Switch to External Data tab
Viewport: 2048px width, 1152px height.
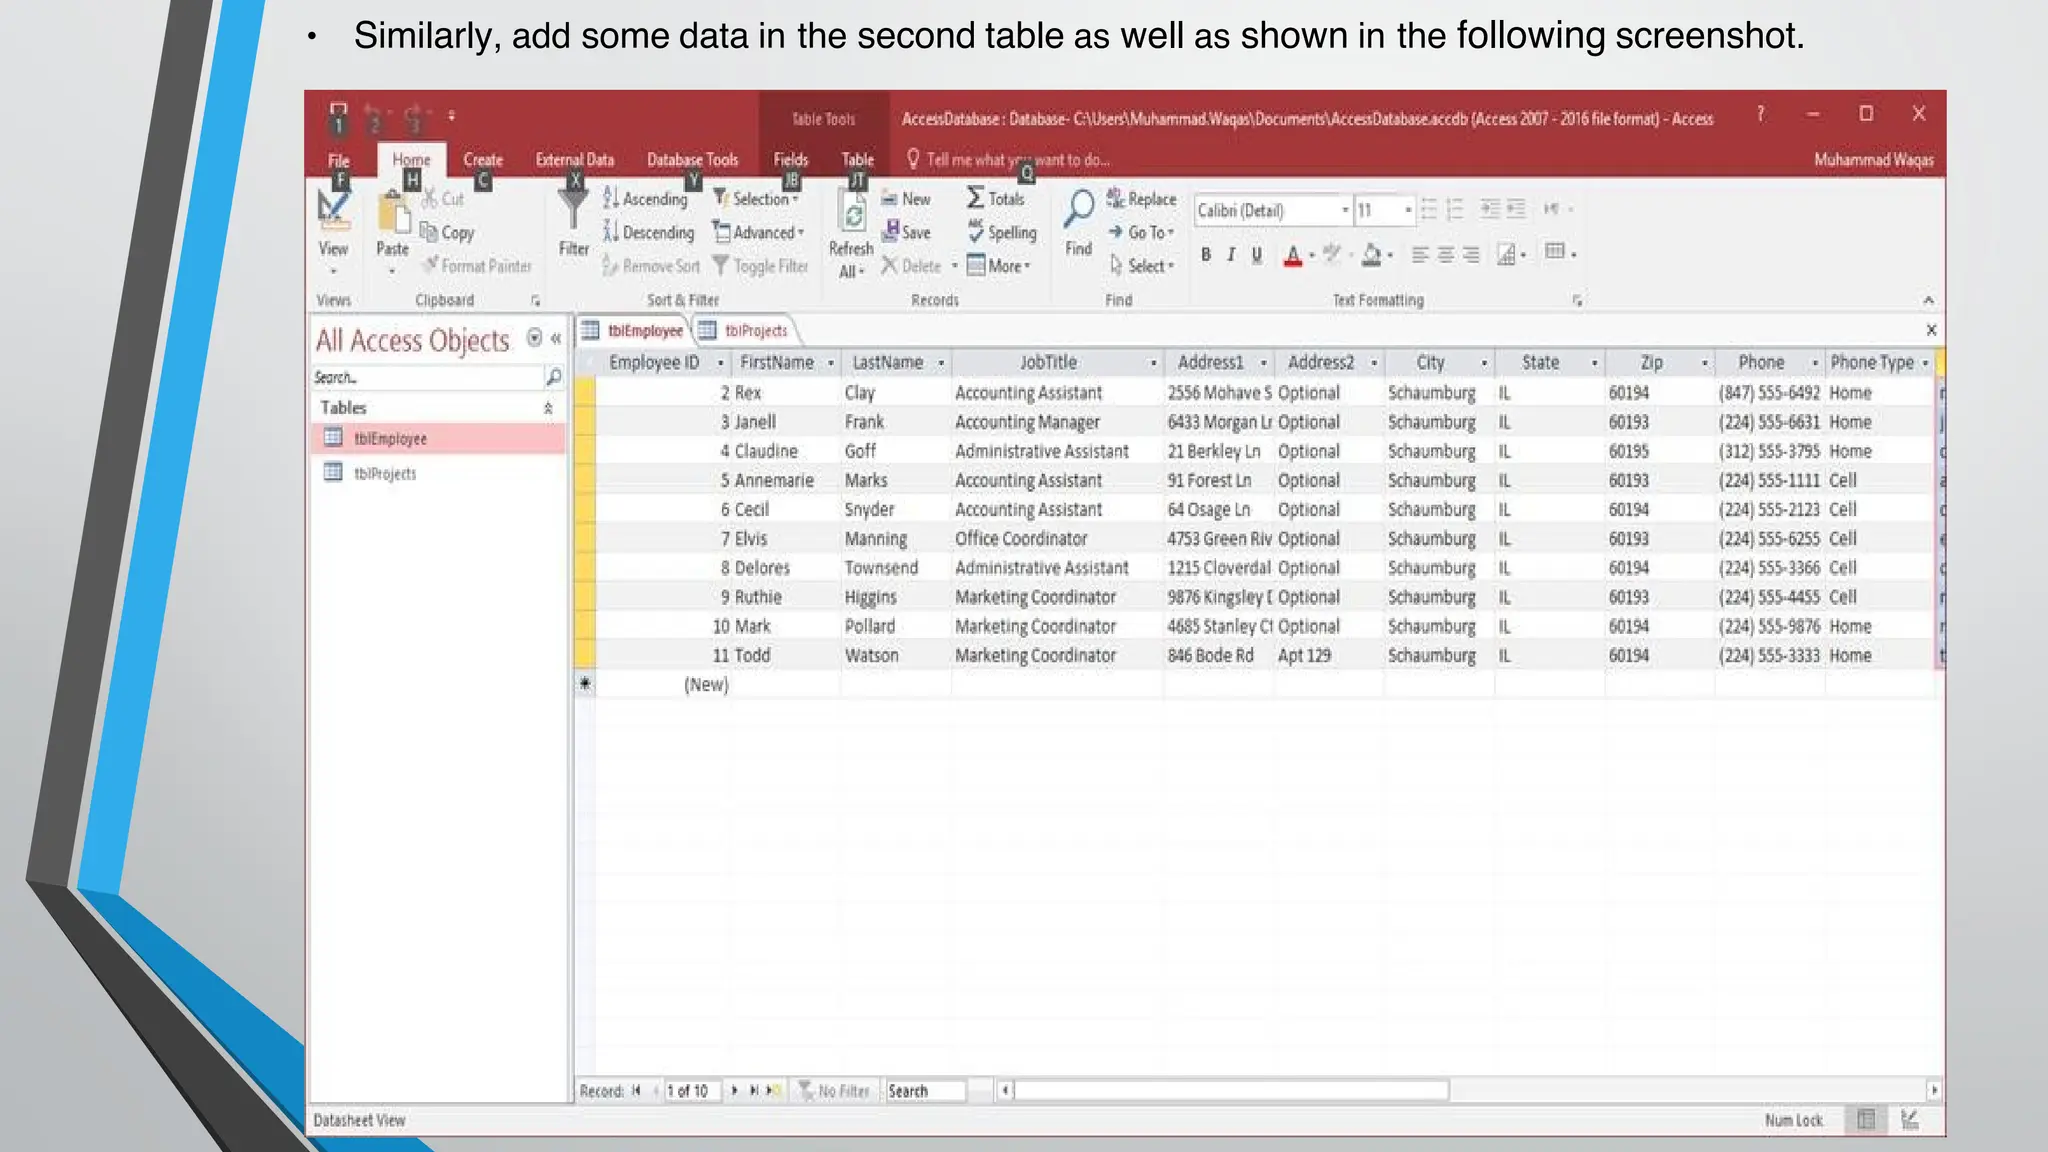pos(575,160)
